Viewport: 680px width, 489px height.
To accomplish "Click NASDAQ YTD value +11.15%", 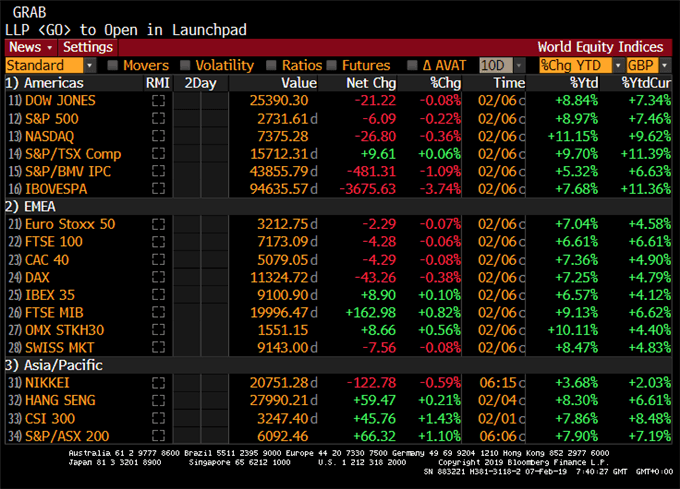I will (x=572, y=136).
